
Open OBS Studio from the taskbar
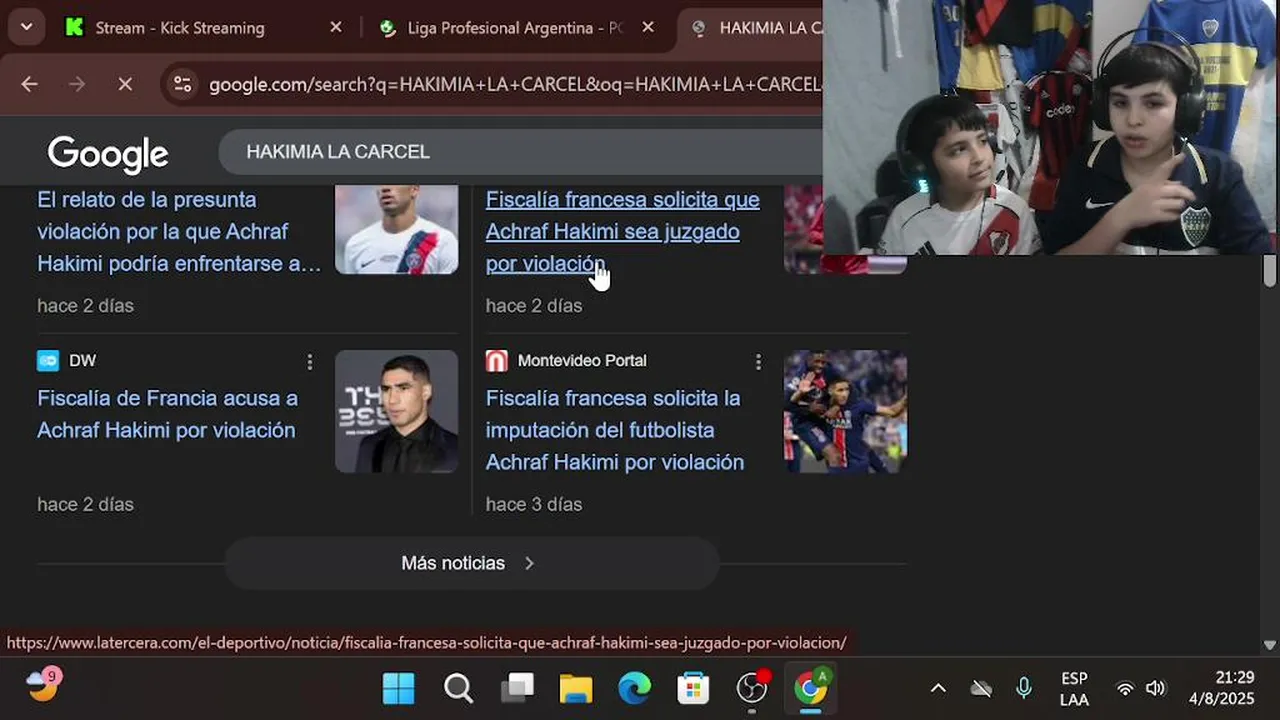(x=752, y=688)
